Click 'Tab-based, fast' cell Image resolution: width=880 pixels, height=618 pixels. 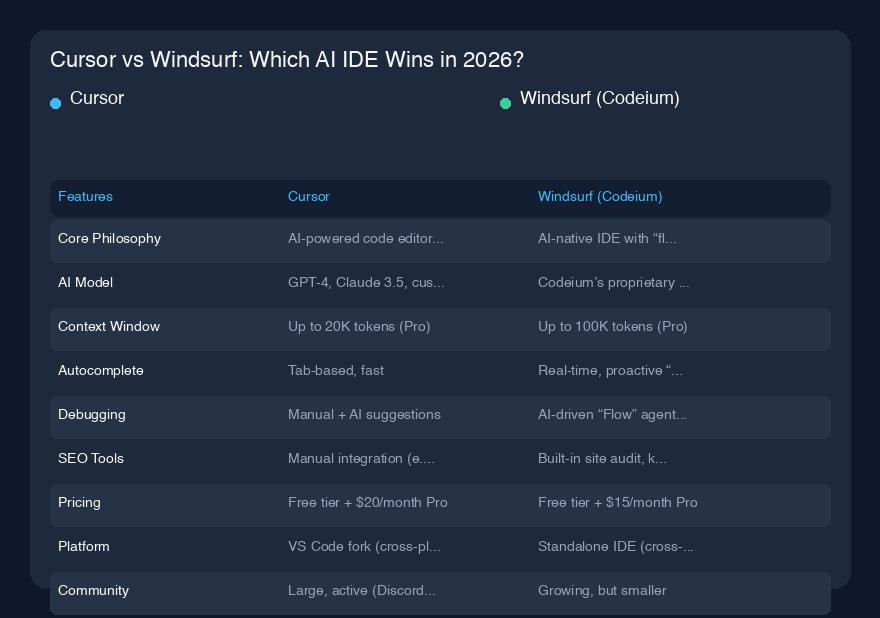tap(336, 370)
